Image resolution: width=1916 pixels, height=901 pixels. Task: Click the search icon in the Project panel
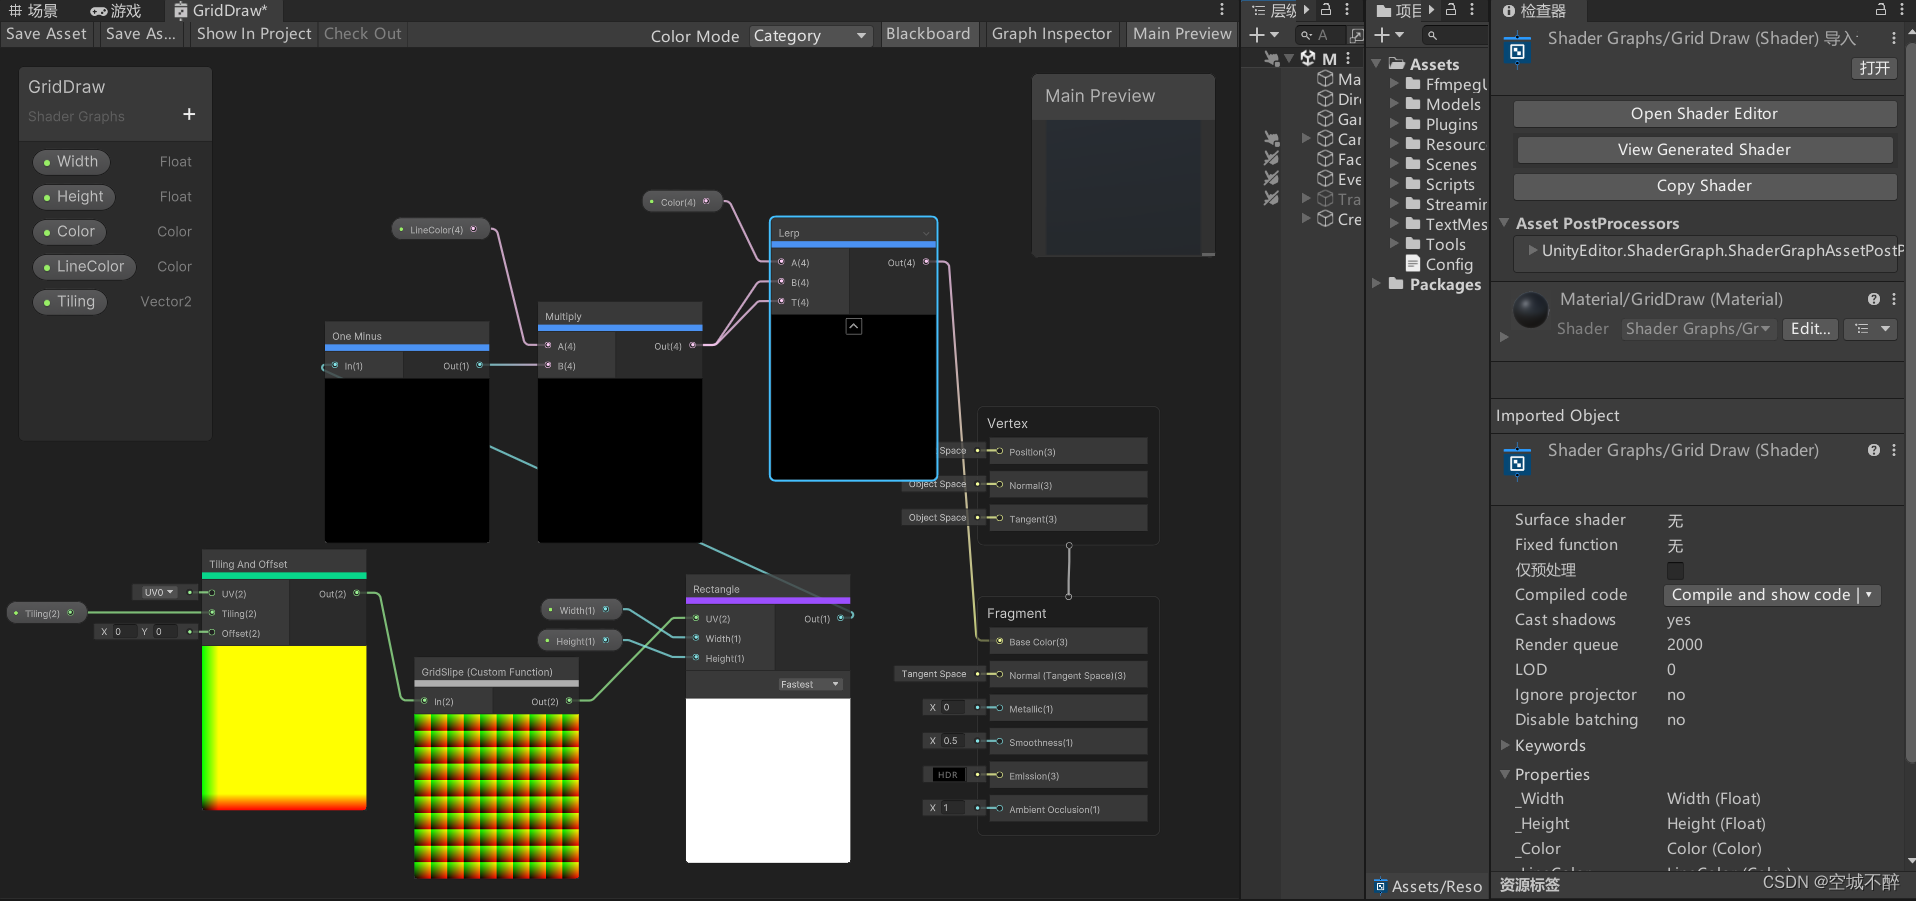coord(1434,35)
